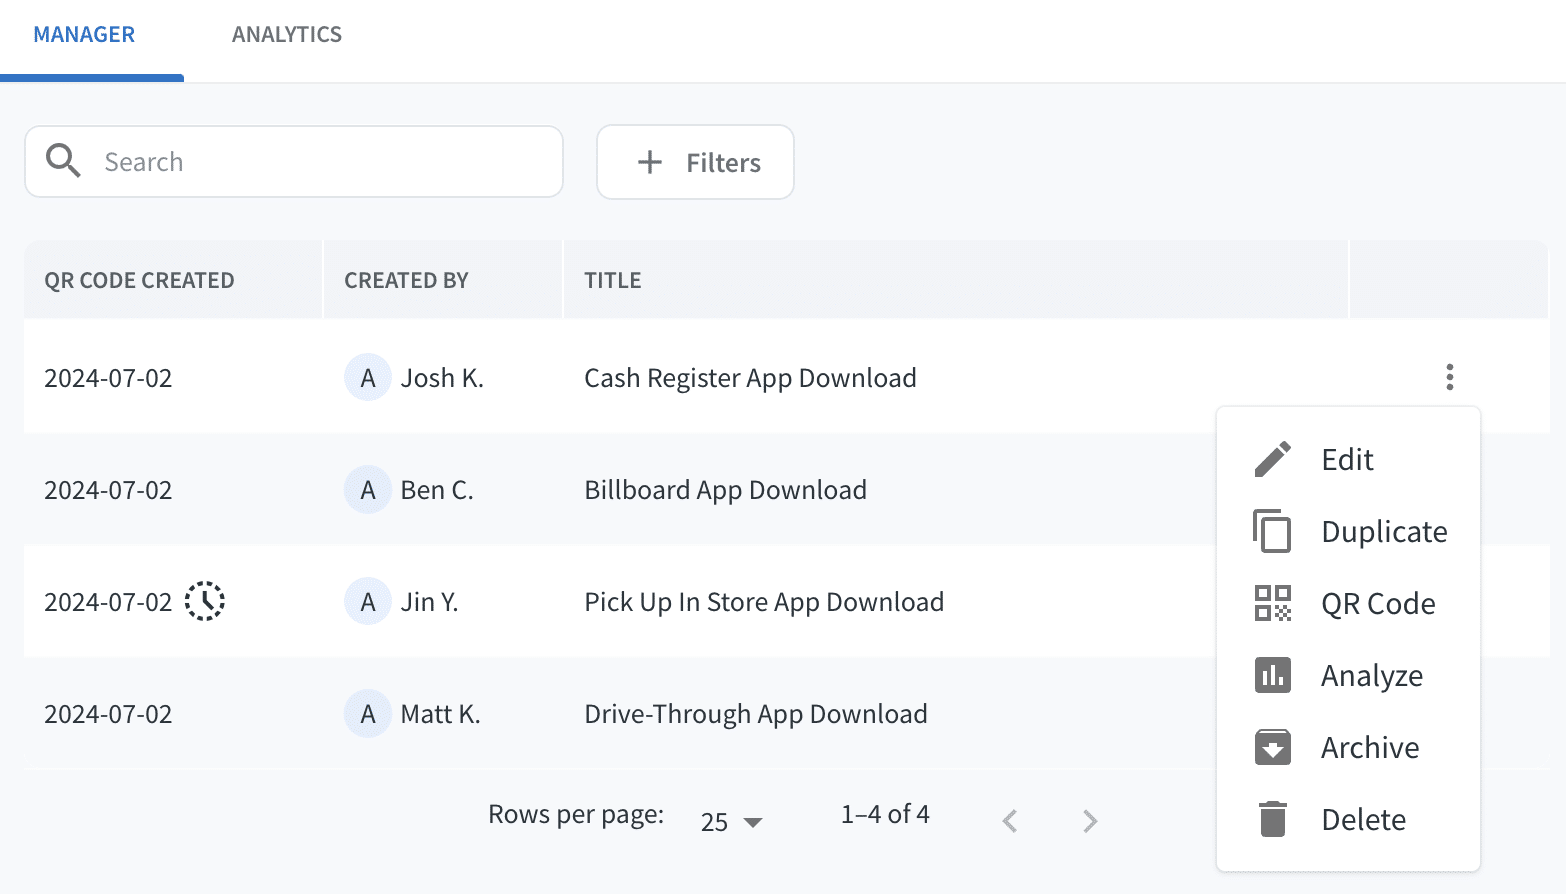Click Matt K.'s avatar circle
Image resolution: width=1566 pixels, height=894 pixels.
[367, 713]
